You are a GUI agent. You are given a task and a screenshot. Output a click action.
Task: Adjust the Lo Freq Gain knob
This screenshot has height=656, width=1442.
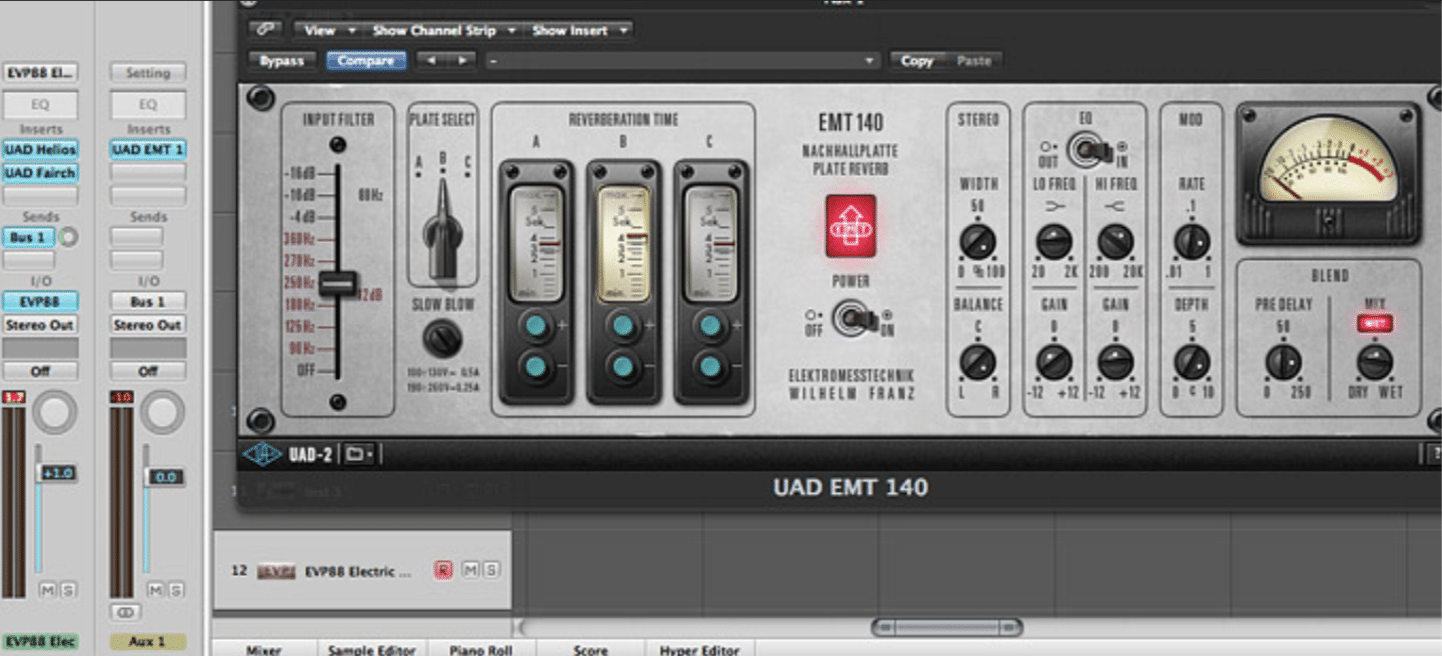point(1054,362)
